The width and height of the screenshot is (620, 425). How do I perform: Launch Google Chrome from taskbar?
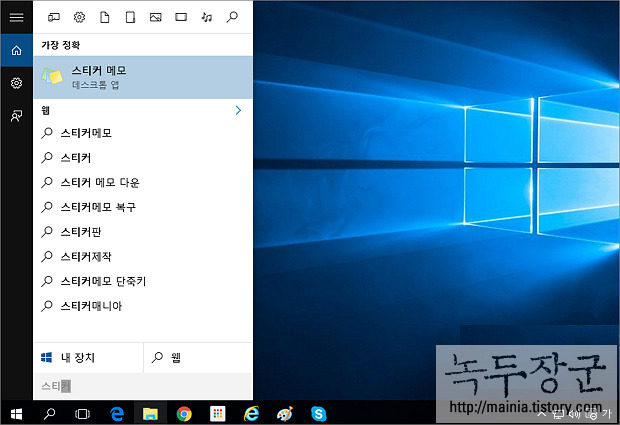tap(184, 414)
